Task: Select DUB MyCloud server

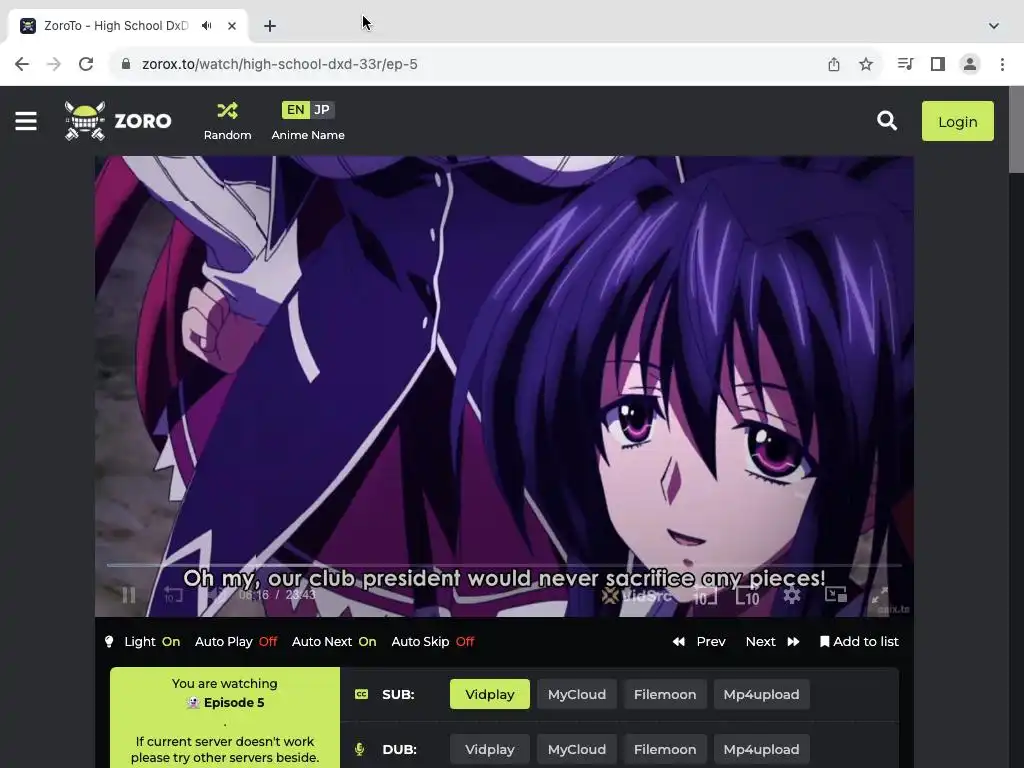Action: (577, 749)
